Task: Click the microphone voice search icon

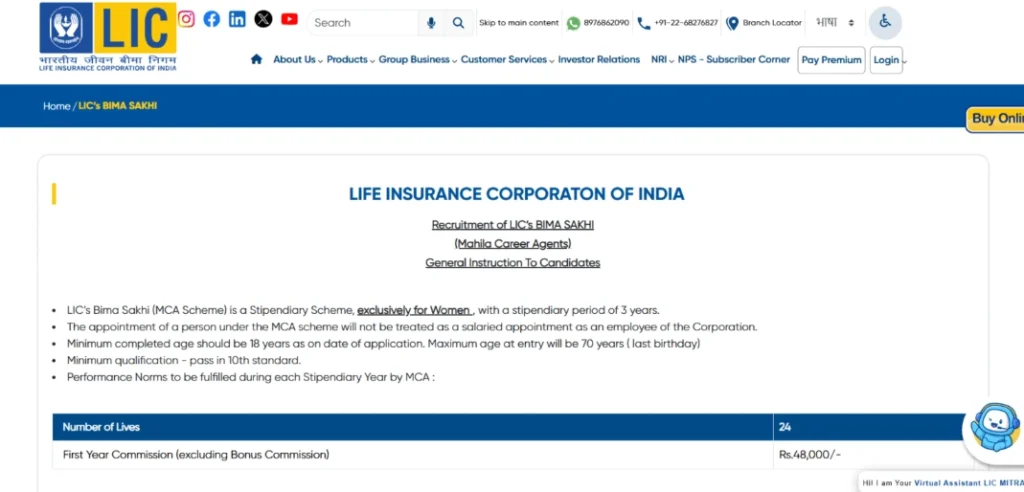Action: click(x=431, y=23)
